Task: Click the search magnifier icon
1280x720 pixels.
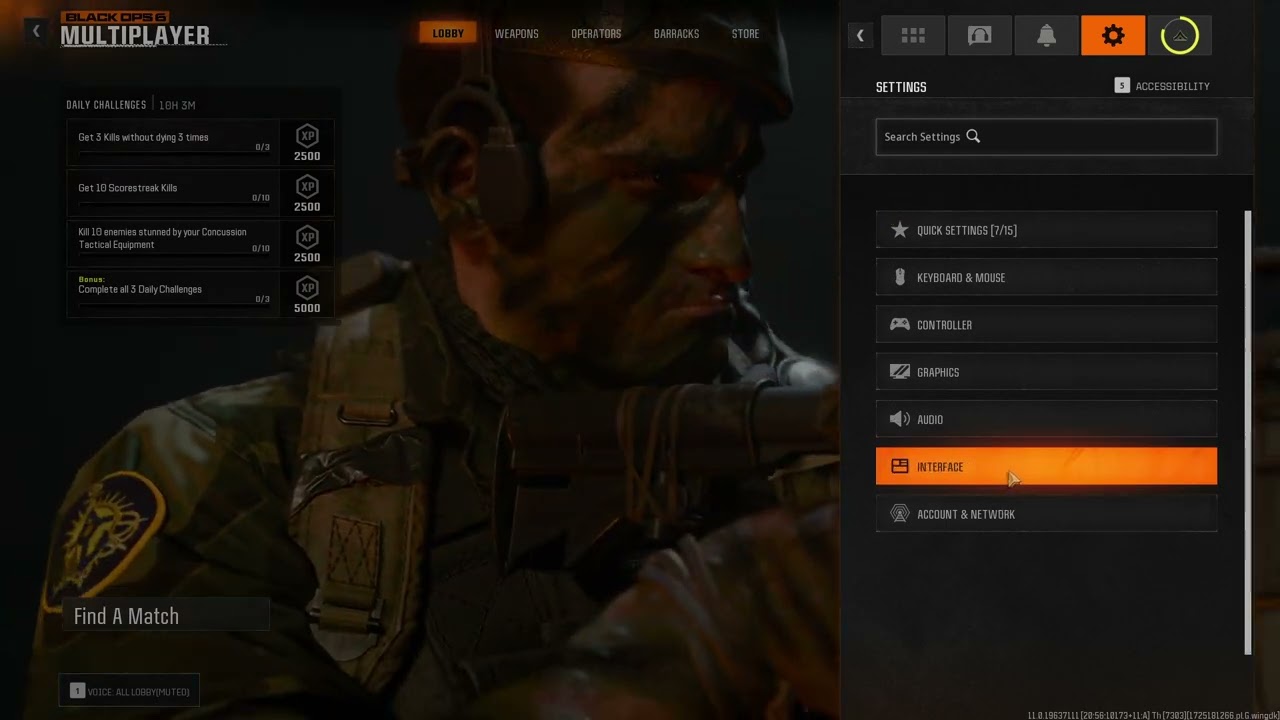Action: [x=973, y=136]
